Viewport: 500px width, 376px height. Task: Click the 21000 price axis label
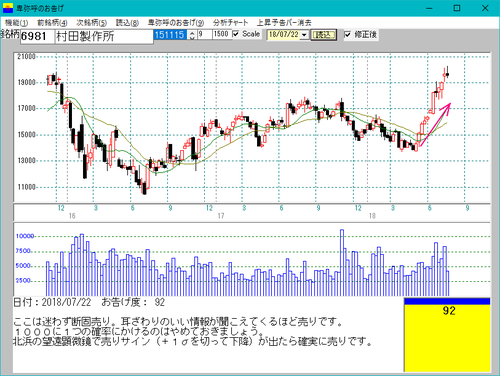(26, 56)
